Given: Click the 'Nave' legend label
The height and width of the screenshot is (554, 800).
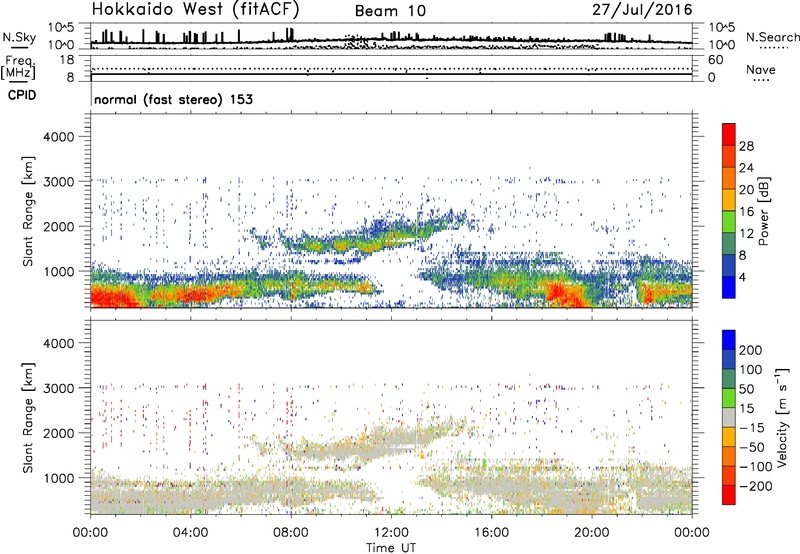Looking at the screenshot, I should 761,69.
